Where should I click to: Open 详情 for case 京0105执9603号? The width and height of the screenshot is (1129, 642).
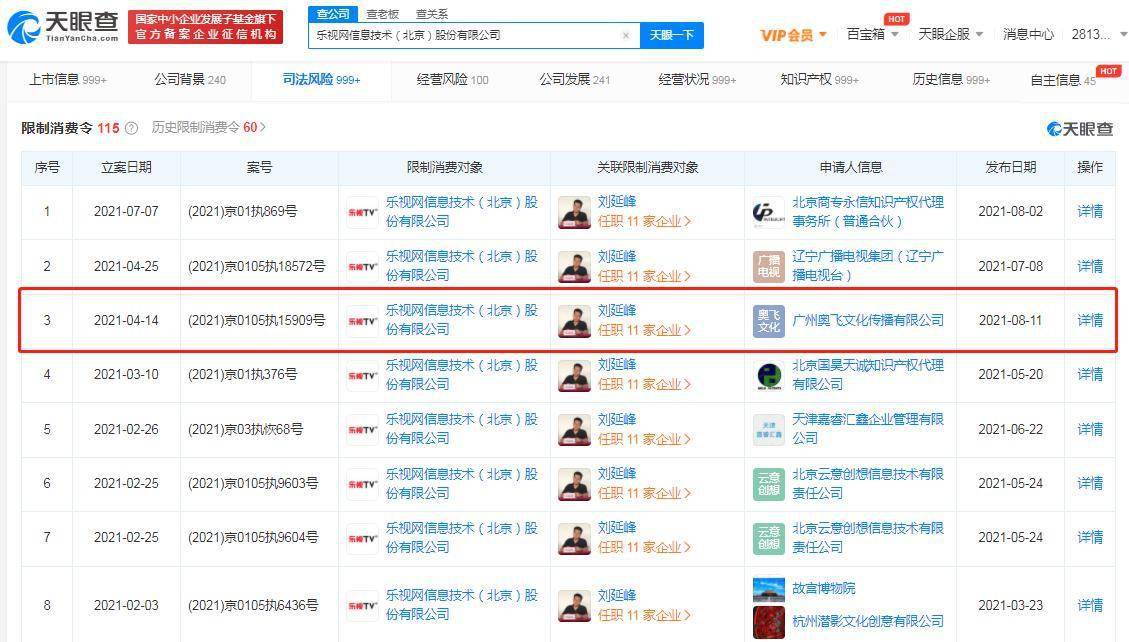1089,484
